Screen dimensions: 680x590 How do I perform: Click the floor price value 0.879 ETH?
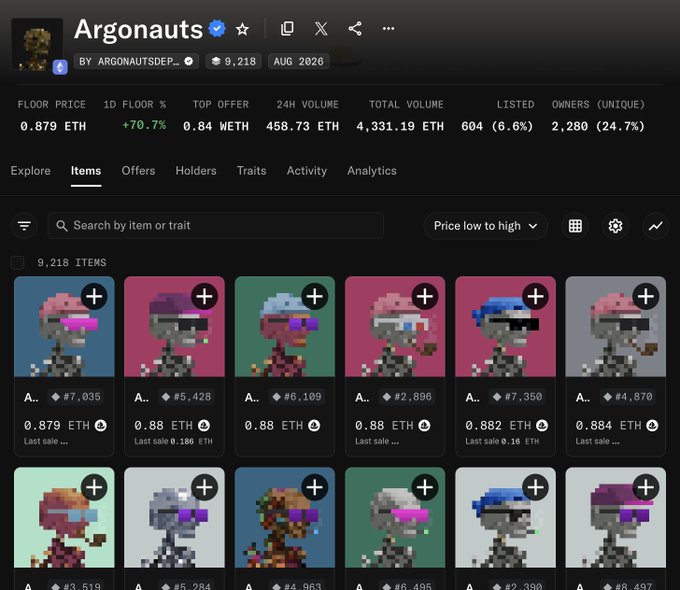coord(53,126)
